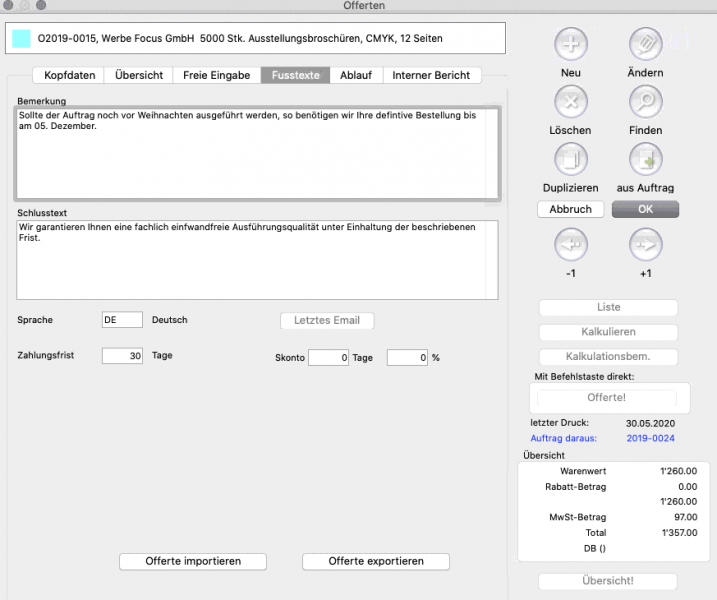Open linked order 2019-0024

click(x=651, y=438)
